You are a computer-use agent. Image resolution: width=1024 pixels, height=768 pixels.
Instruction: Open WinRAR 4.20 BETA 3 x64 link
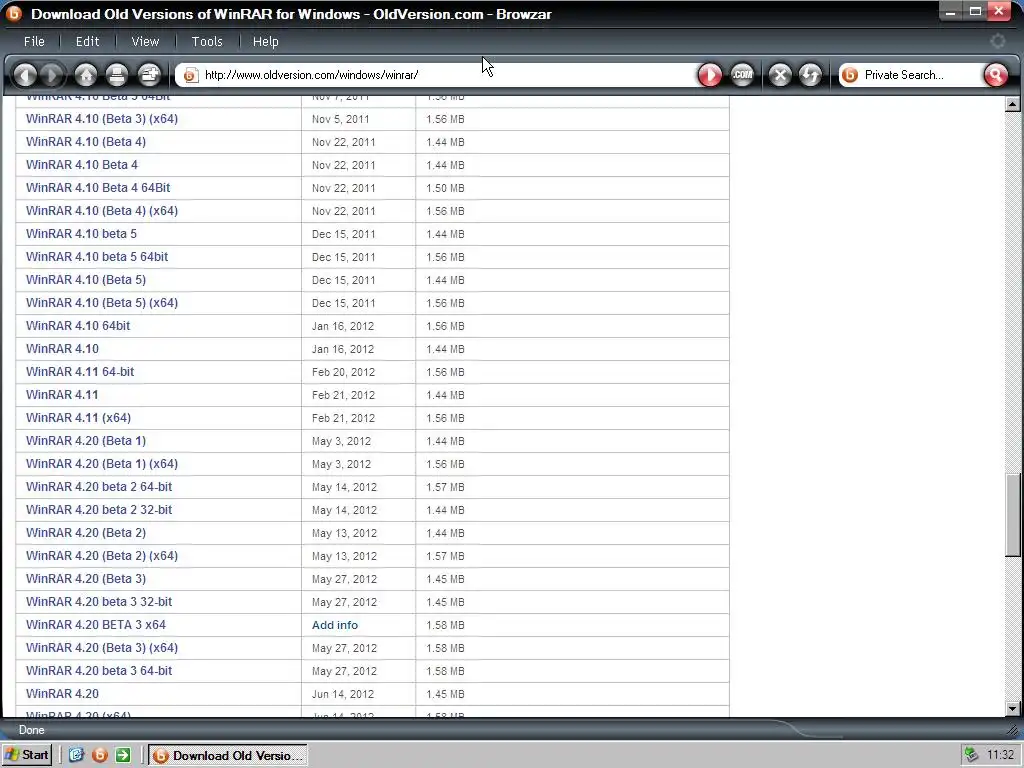click(95, 624)
